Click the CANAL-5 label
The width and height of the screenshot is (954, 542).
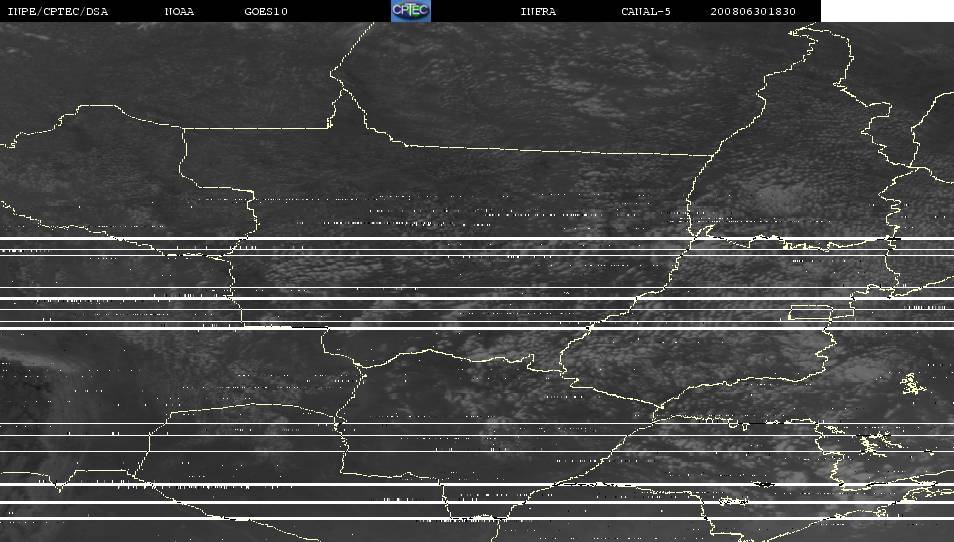click(646, 12)
